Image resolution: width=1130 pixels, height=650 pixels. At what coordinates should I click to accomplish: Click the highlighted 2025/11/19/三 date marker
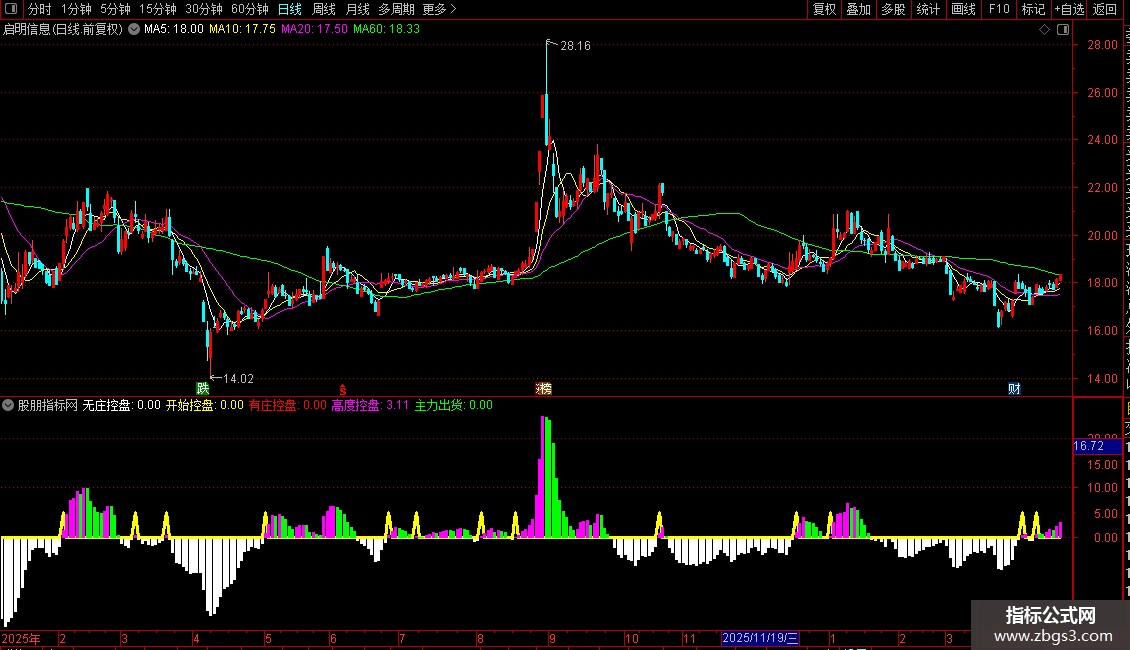pos(760,638)
